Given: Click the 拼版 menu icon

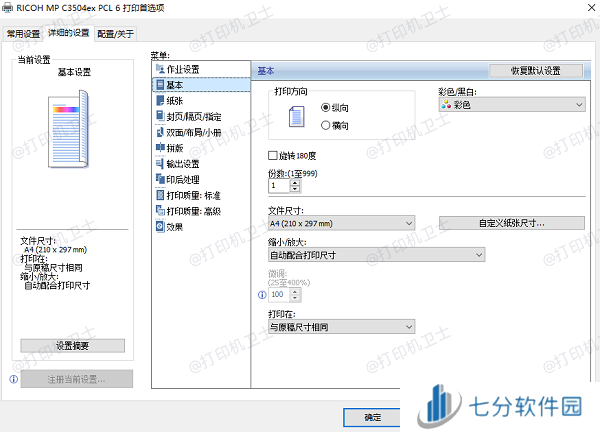Looking at the screenshot, I should click(x=160, y=148).
